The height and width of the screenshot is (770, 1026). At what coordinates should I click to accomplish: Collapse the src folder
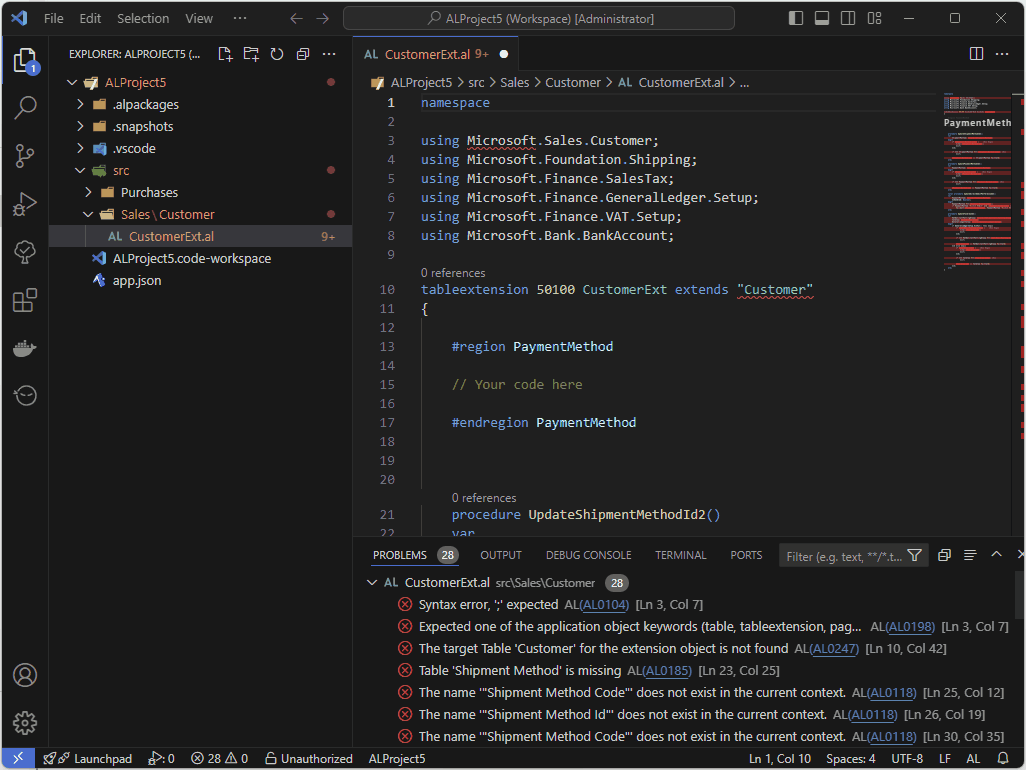(x=80, y=171)
